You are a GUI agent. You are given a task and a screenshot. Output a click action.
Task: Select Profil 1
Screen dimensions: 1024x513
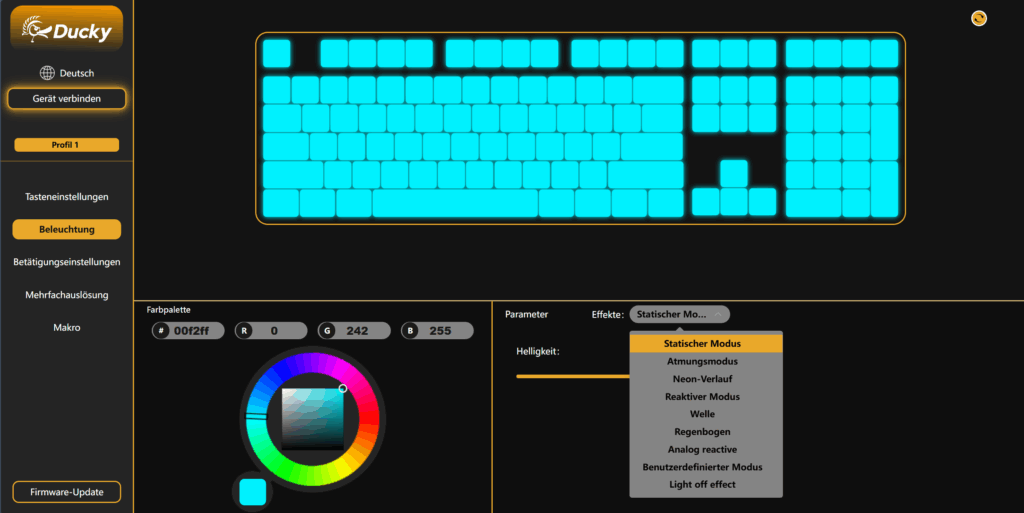66,145
